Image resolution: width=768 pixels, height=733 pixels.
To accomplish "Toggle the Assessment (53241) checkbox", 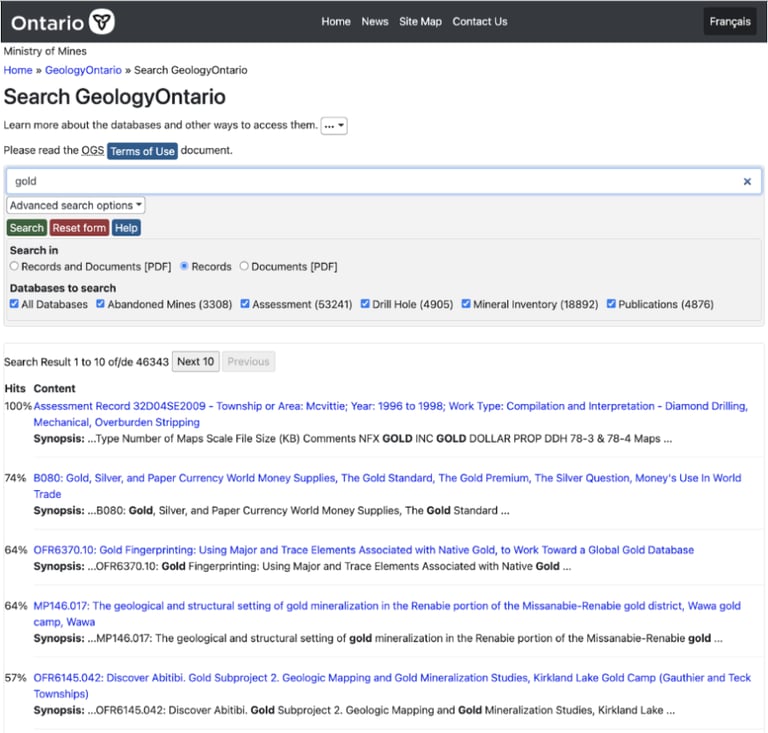I will tap(245, 304).
